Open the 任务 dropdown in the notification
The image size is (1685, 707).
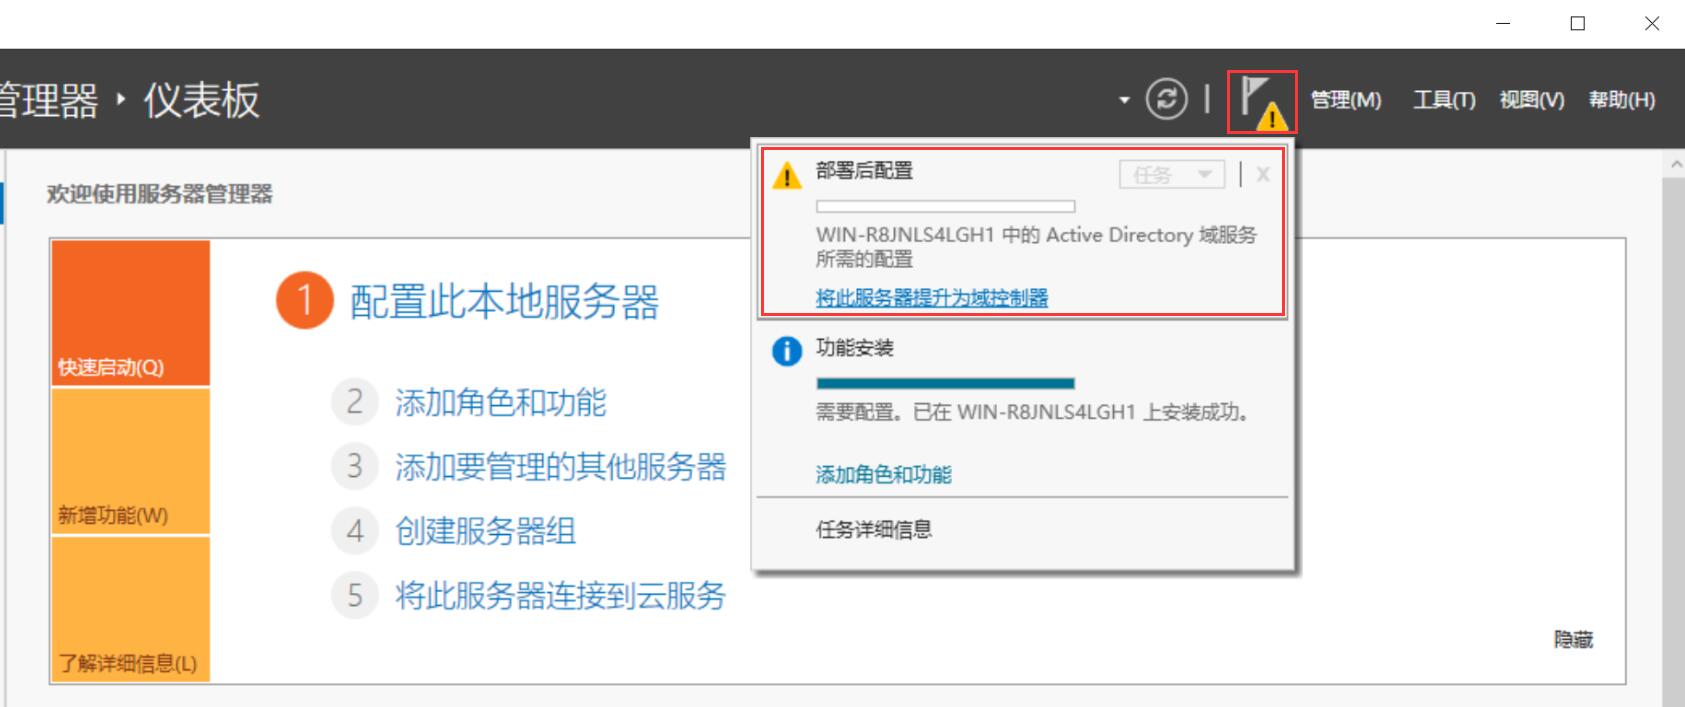(x=1171, y=173)
